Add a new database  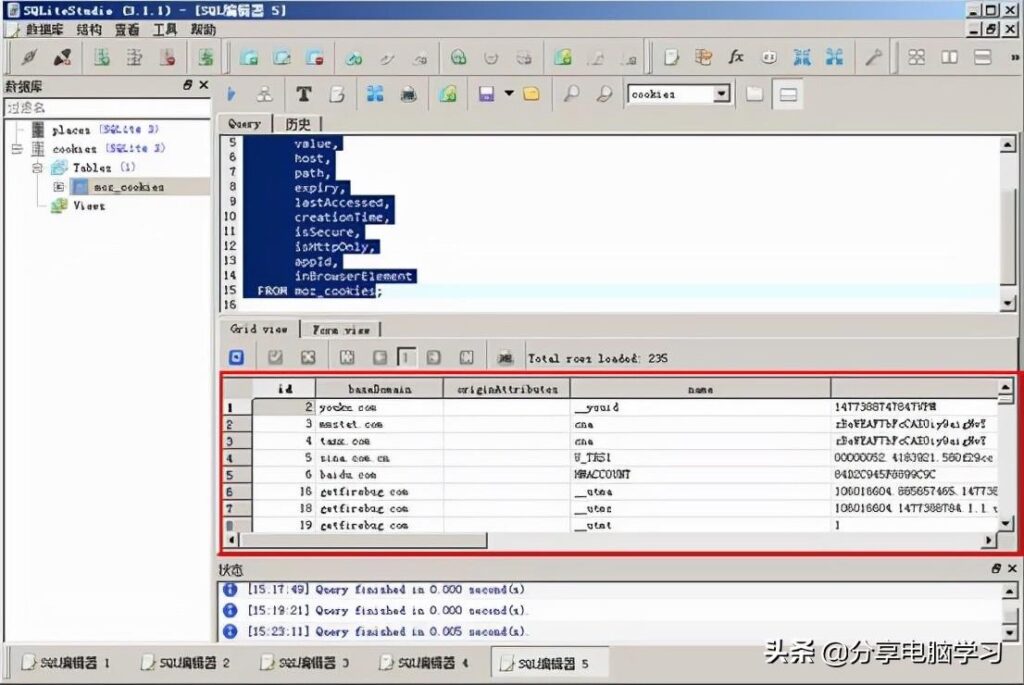tap(101, 57)
